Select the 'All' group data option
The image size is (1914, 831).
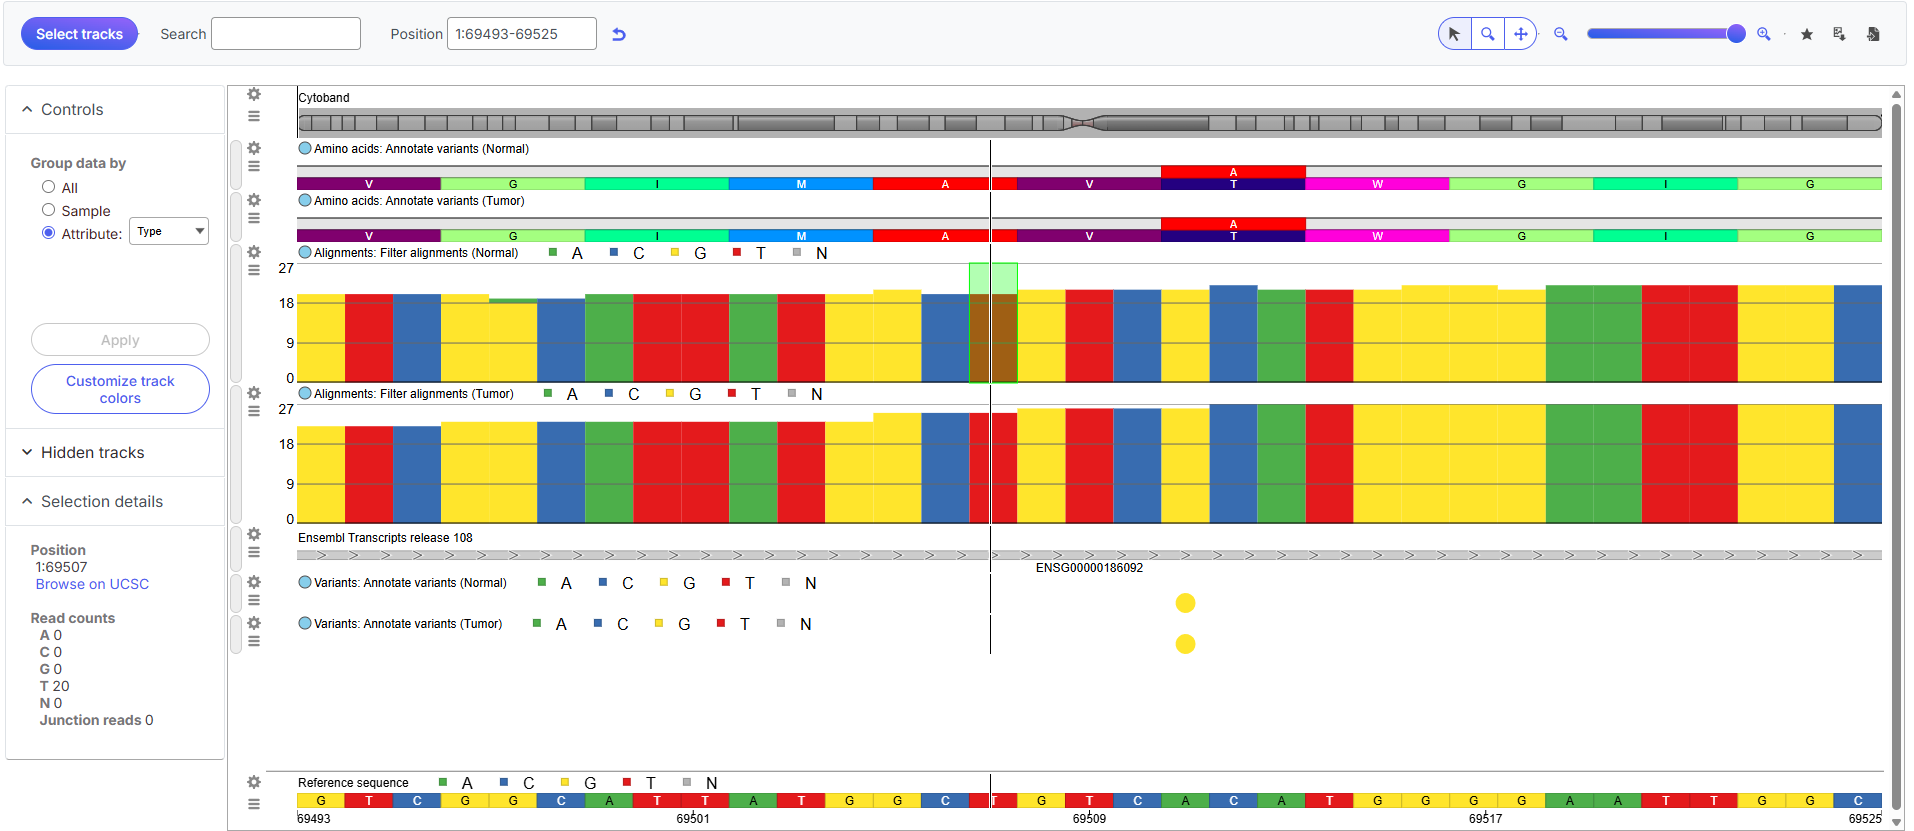click(48, 187)
